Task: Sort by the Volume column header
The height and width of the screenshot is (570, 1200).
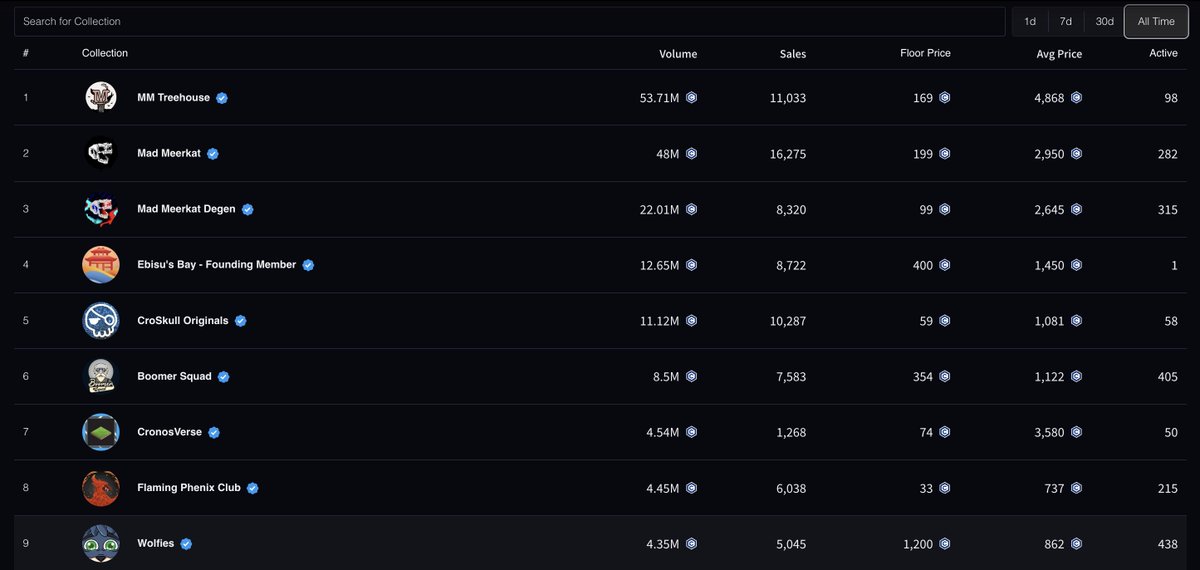Action: coord(678,54)
